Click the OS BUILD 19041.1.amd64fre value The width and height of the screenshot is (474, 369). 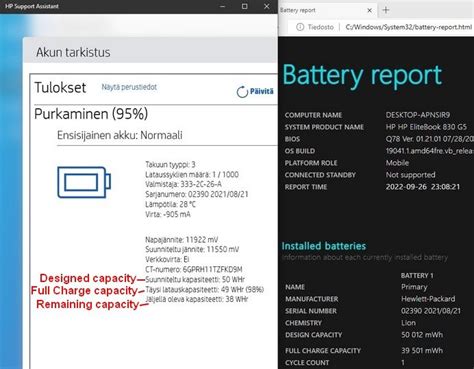coord(430,151)
